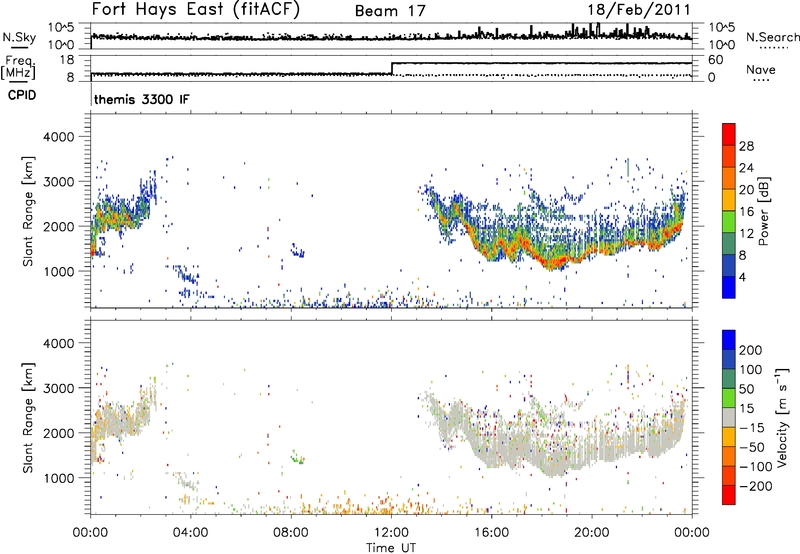The height and width of the screenshot is (554, 800).
Task: Select the "Velocity [m s⁻¹]" colorbar title
Action: click(x=781, y=417)
